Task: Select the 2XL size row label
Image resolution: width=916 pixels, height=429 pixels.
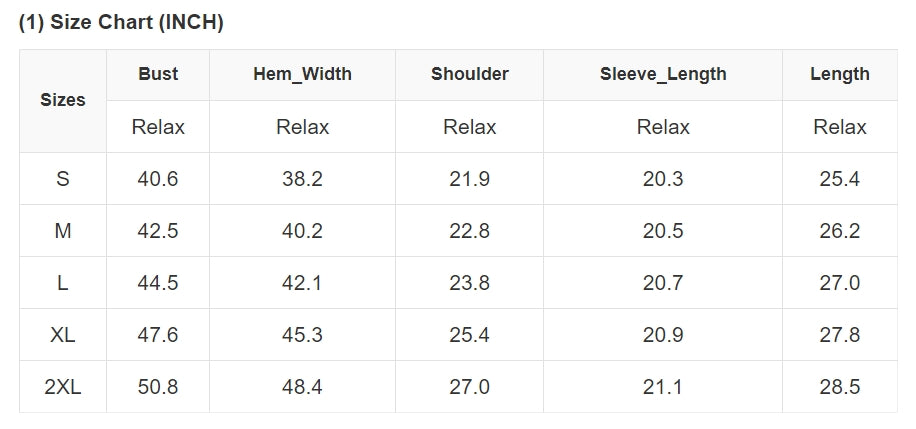Action: point(63,387)
